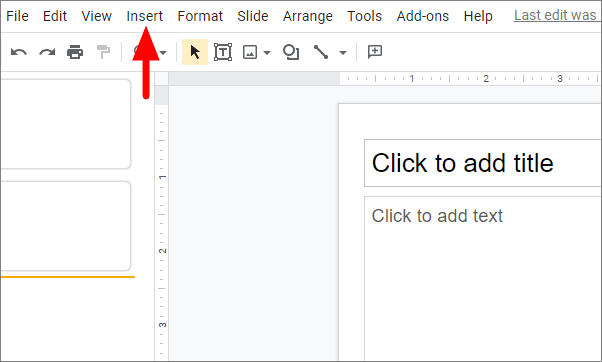Image resolution: width=602 pixels, height=362 pixels.
Task: Open the Add-ons menu
Action: pos(423,16)
